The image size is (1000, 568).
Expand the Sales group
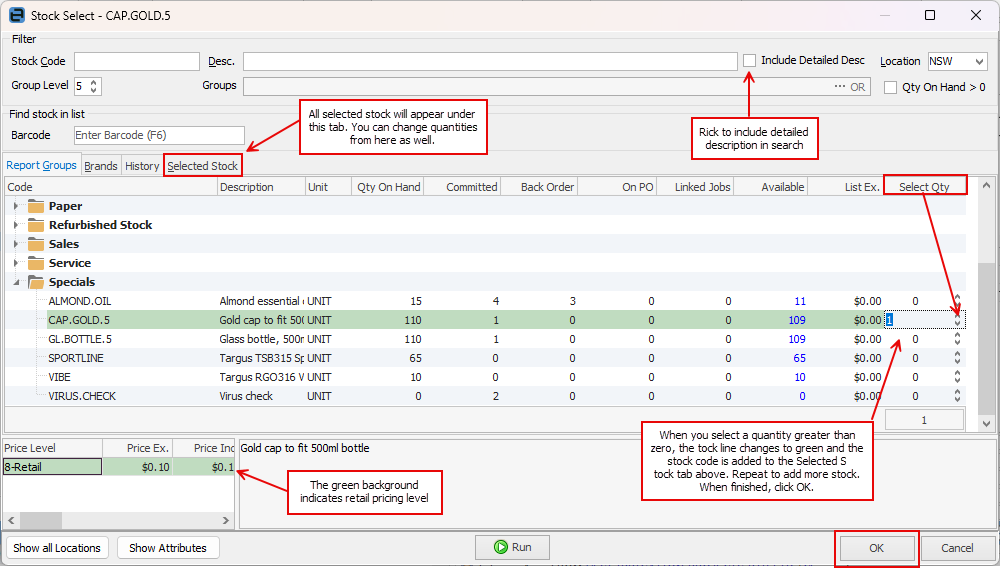point(16,244)
